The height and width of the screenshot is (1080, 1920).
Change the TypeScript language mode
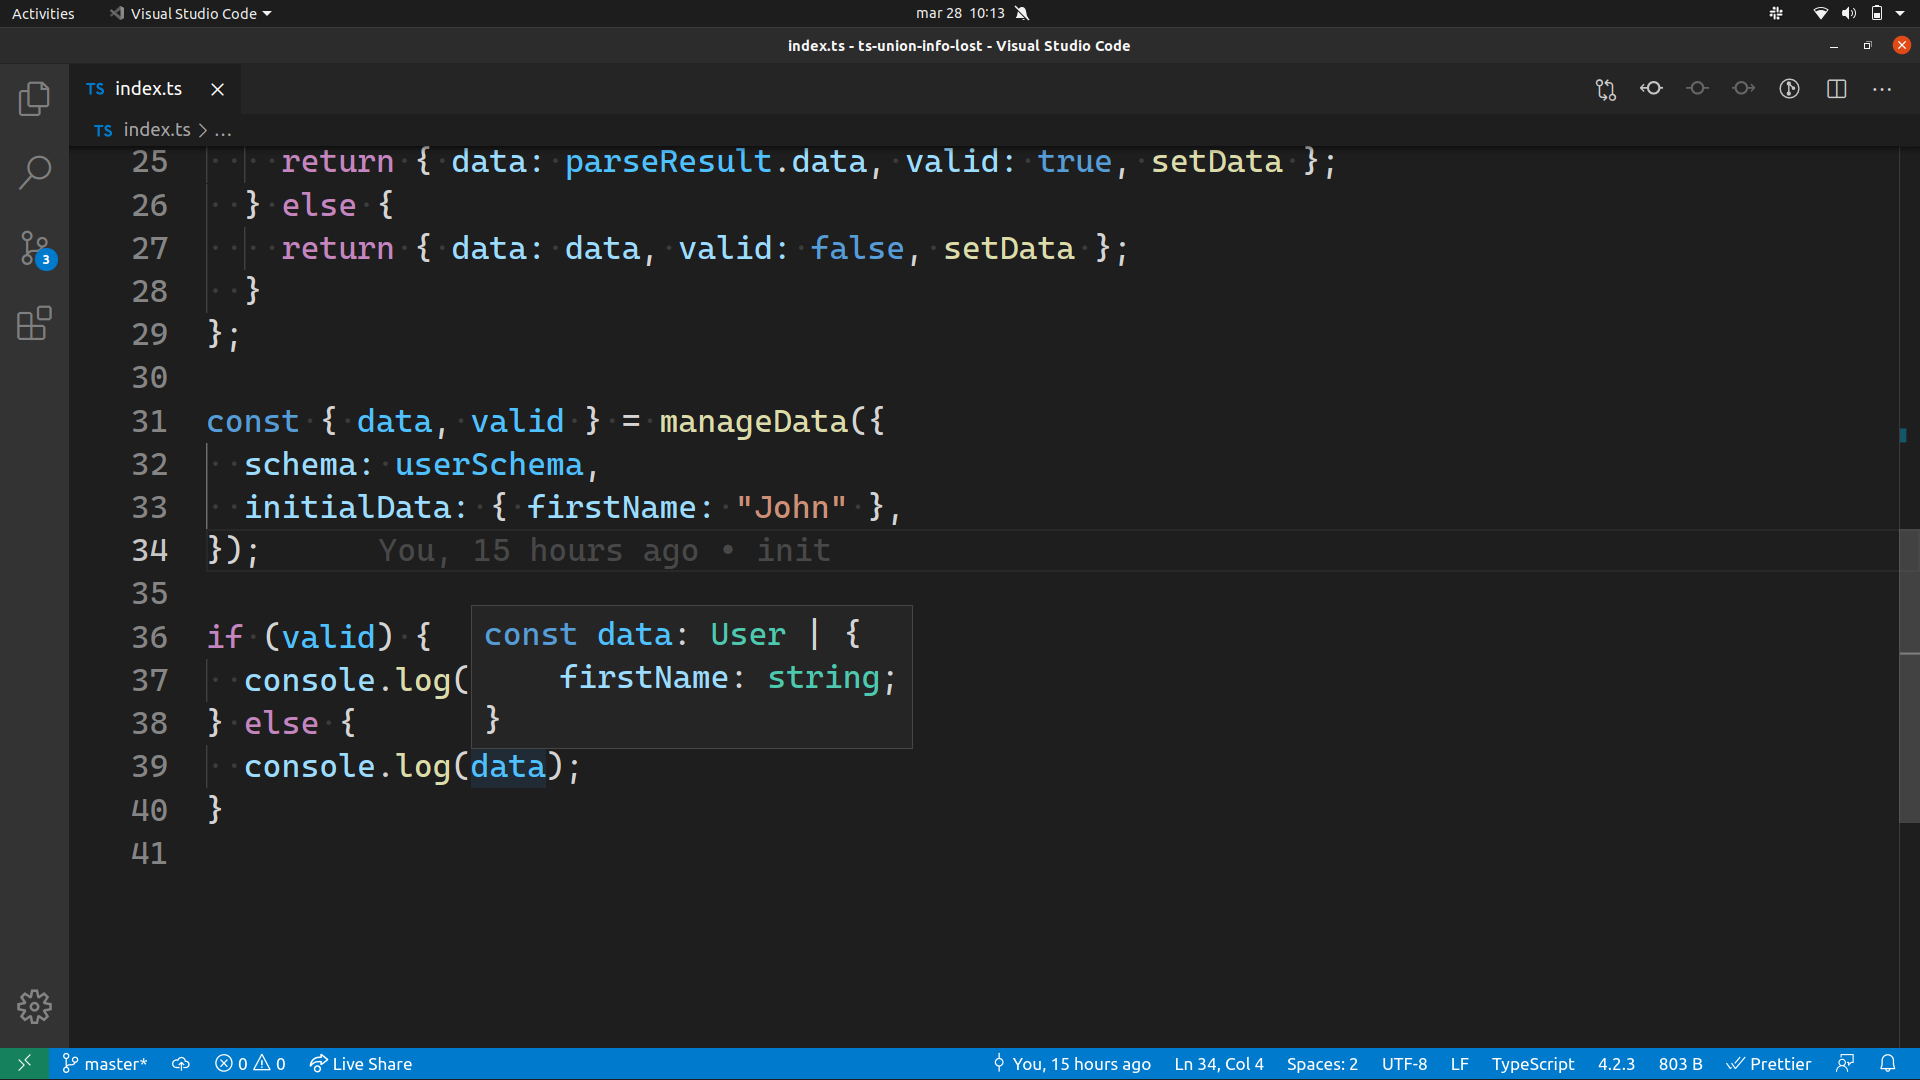click(x=1532, y=1063)
